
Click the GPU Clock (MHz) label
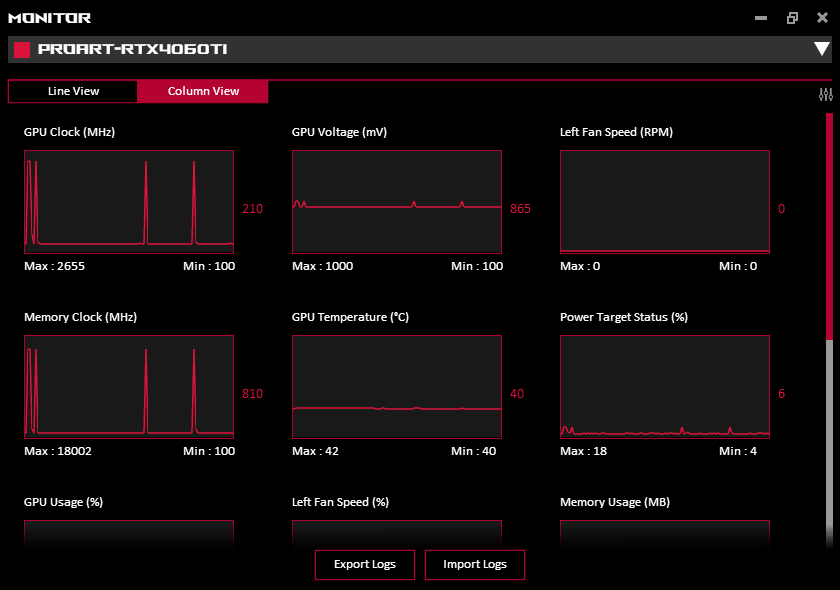click(69, 132)
